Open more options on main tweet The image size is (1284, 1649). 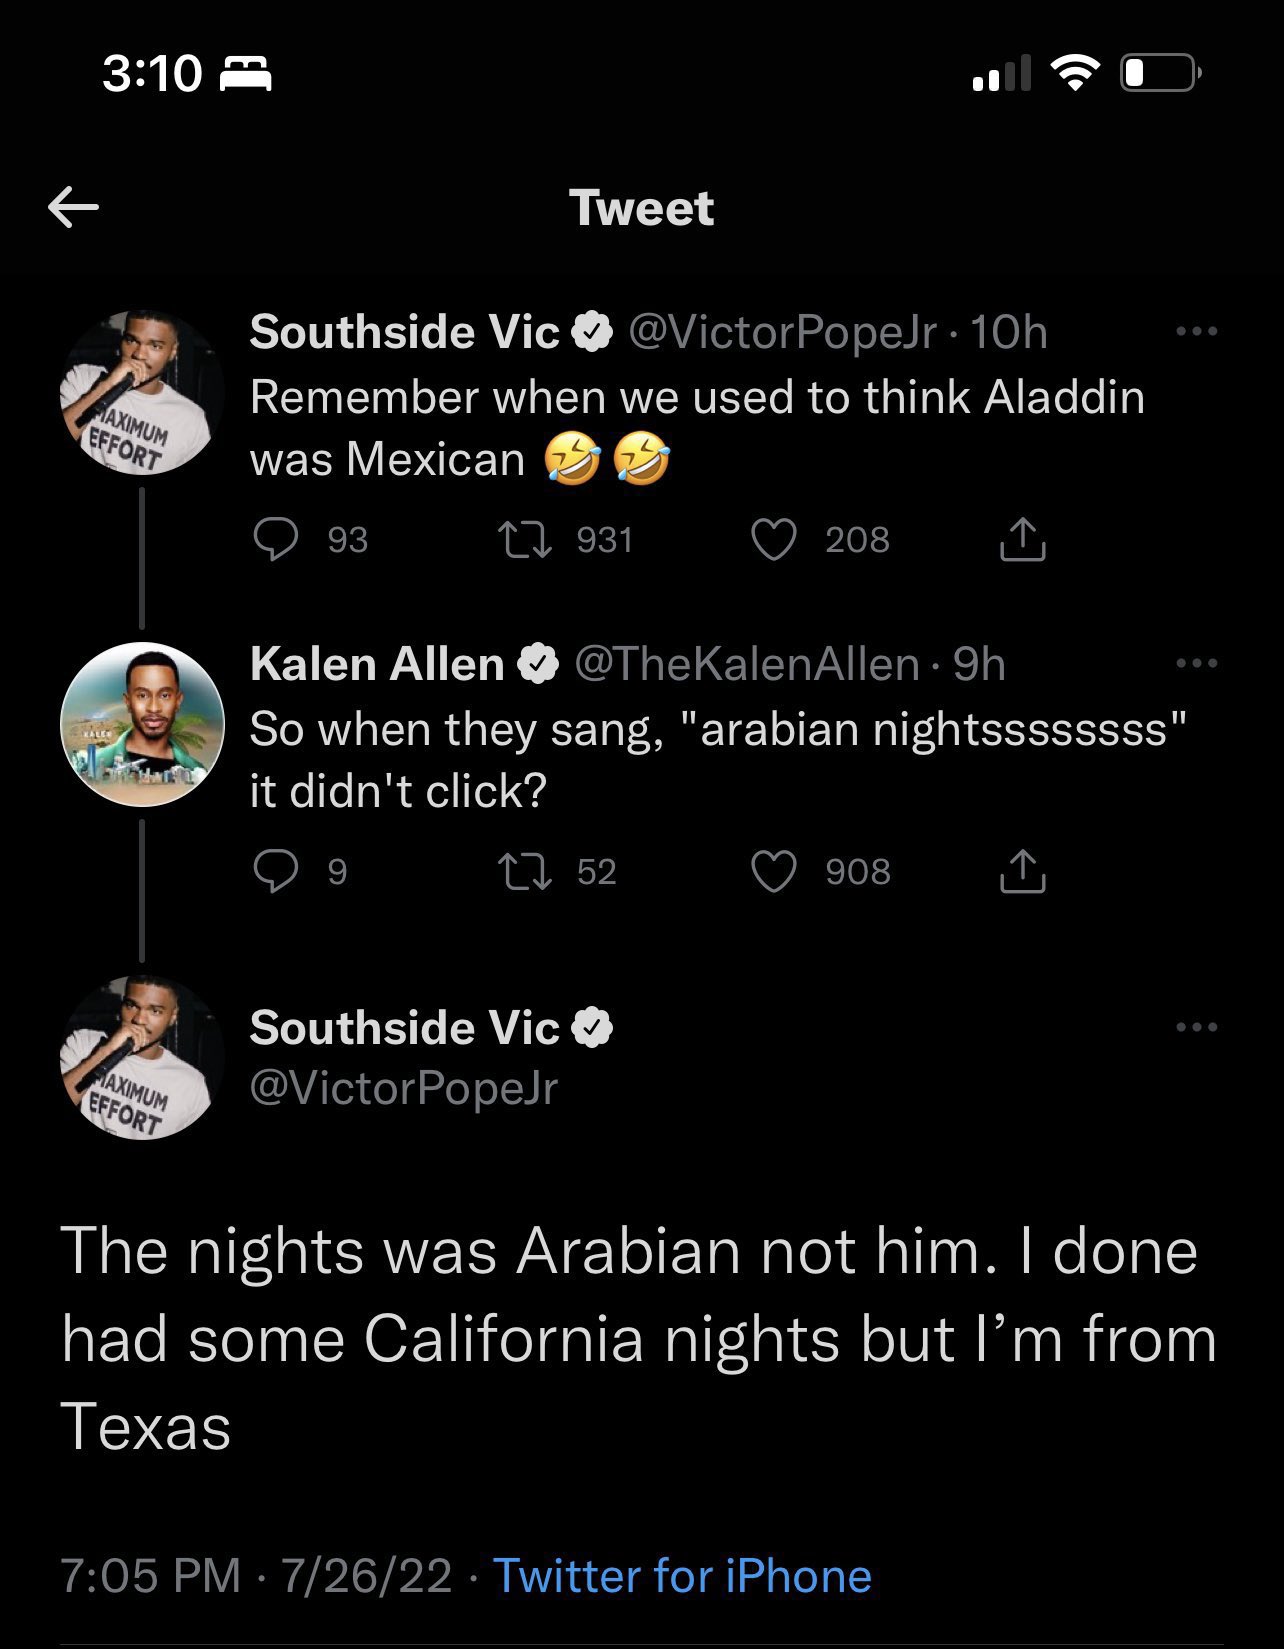pyautogui.click(x=1197, y=1027)
